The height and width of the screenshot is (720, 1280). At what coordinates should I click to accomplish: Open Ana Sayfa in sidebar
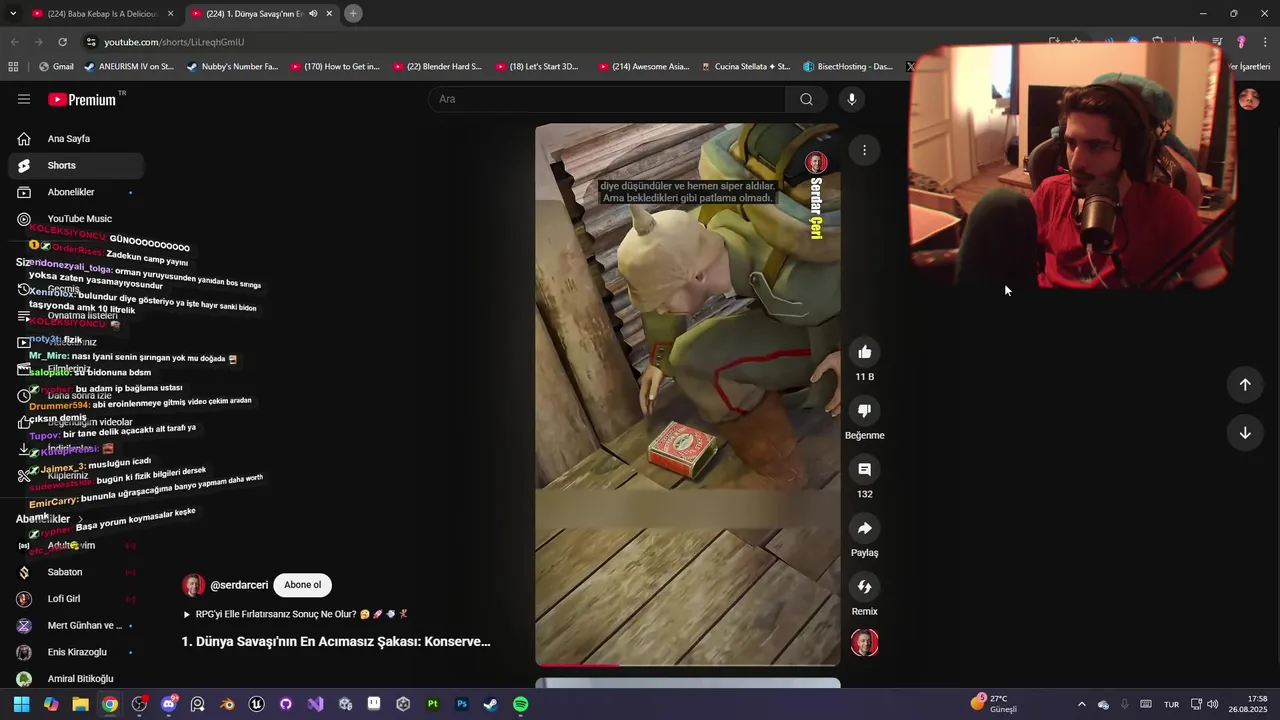(75, 139)
